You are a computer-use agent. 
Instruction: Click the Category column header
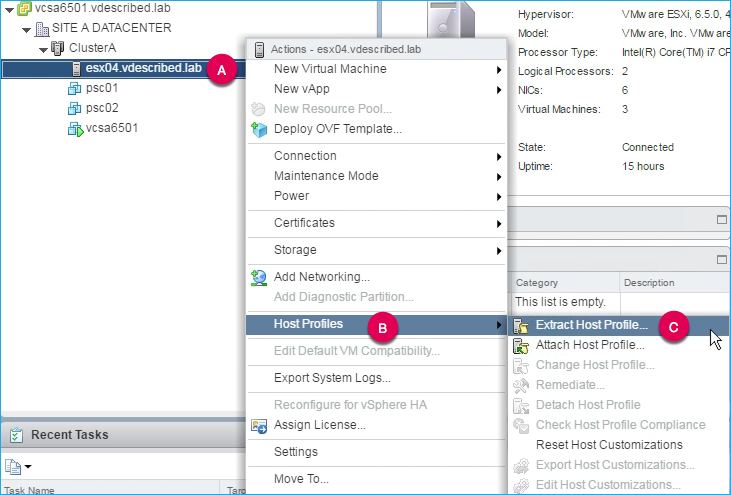(565, 283)
